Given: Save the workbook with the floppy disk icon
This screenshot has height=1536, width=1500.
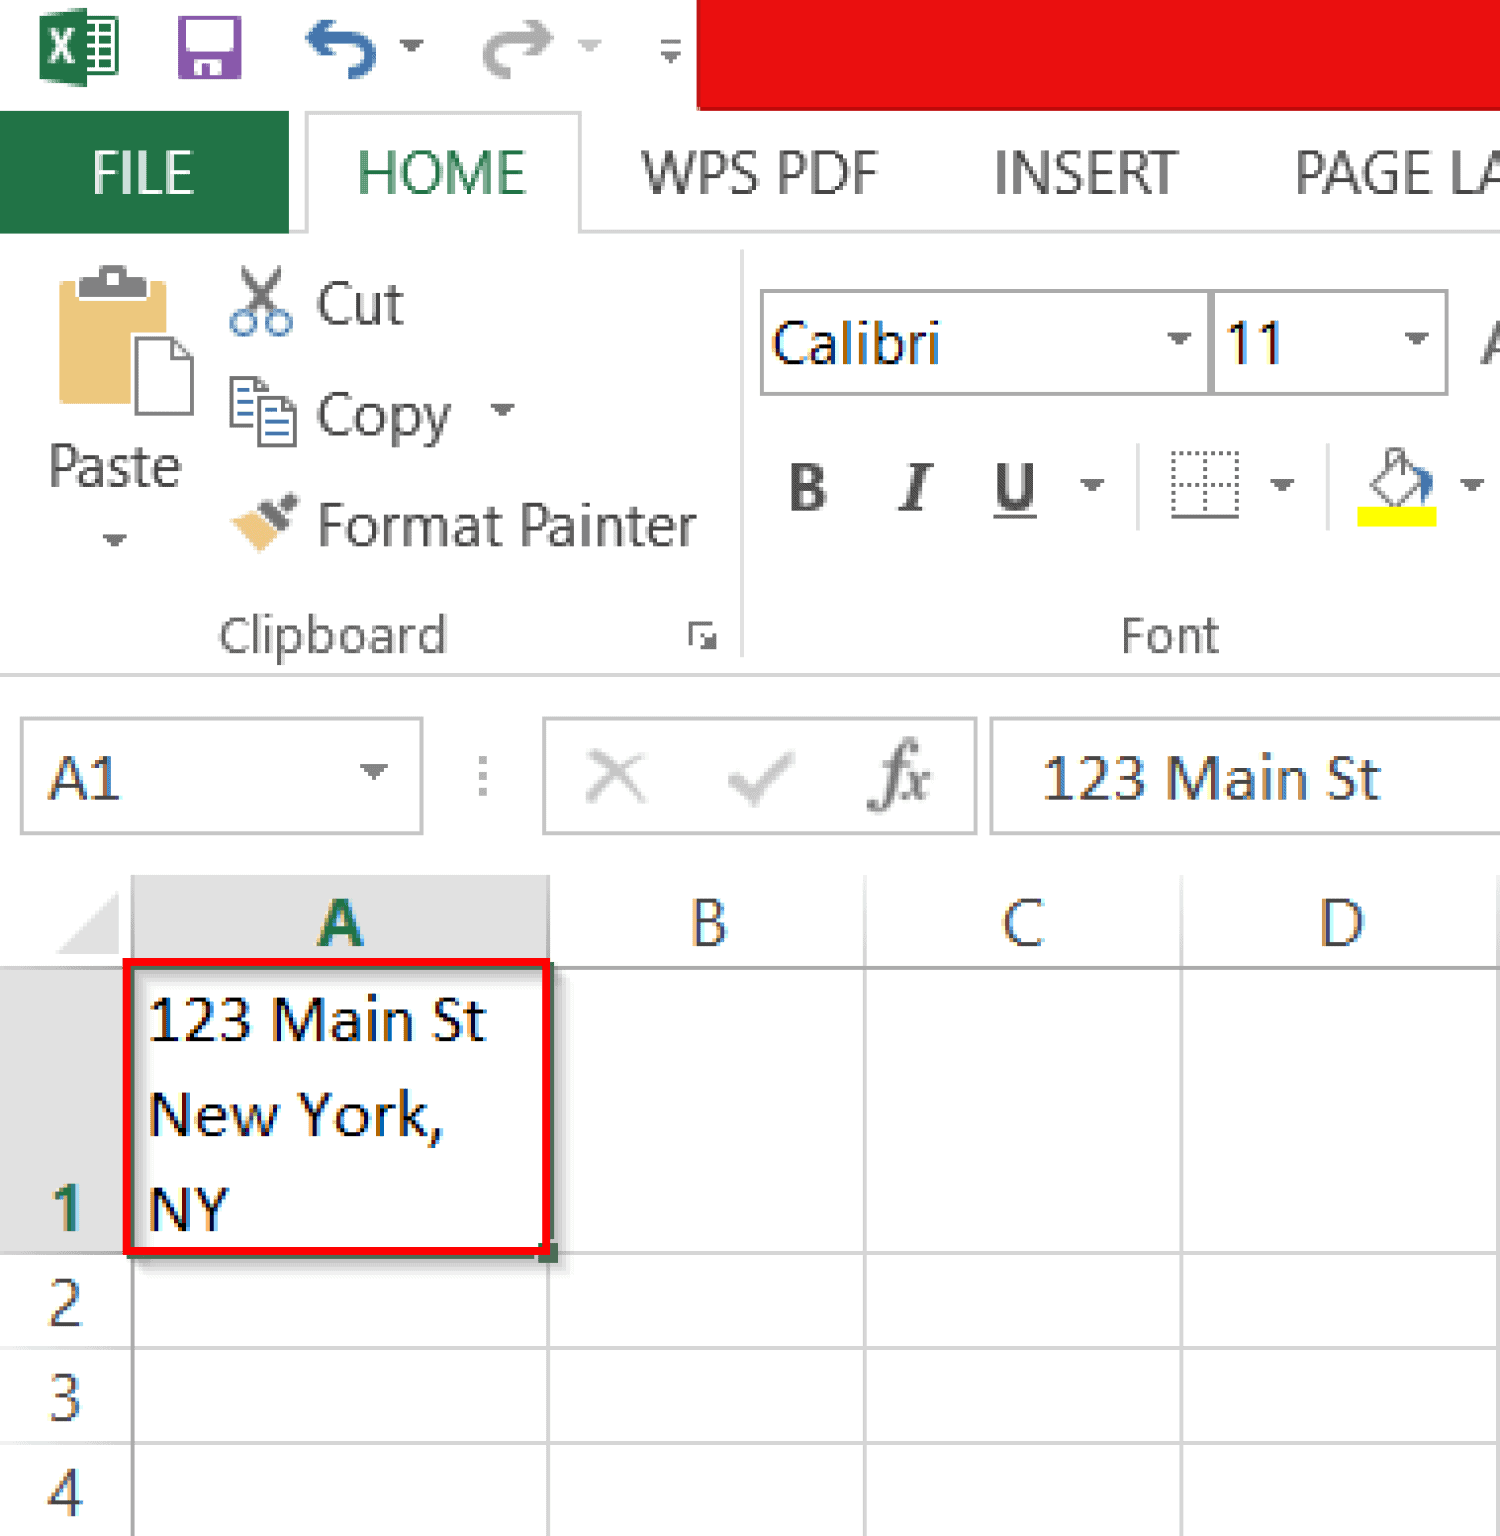Looking at the screenshot, I should [209, 47].
